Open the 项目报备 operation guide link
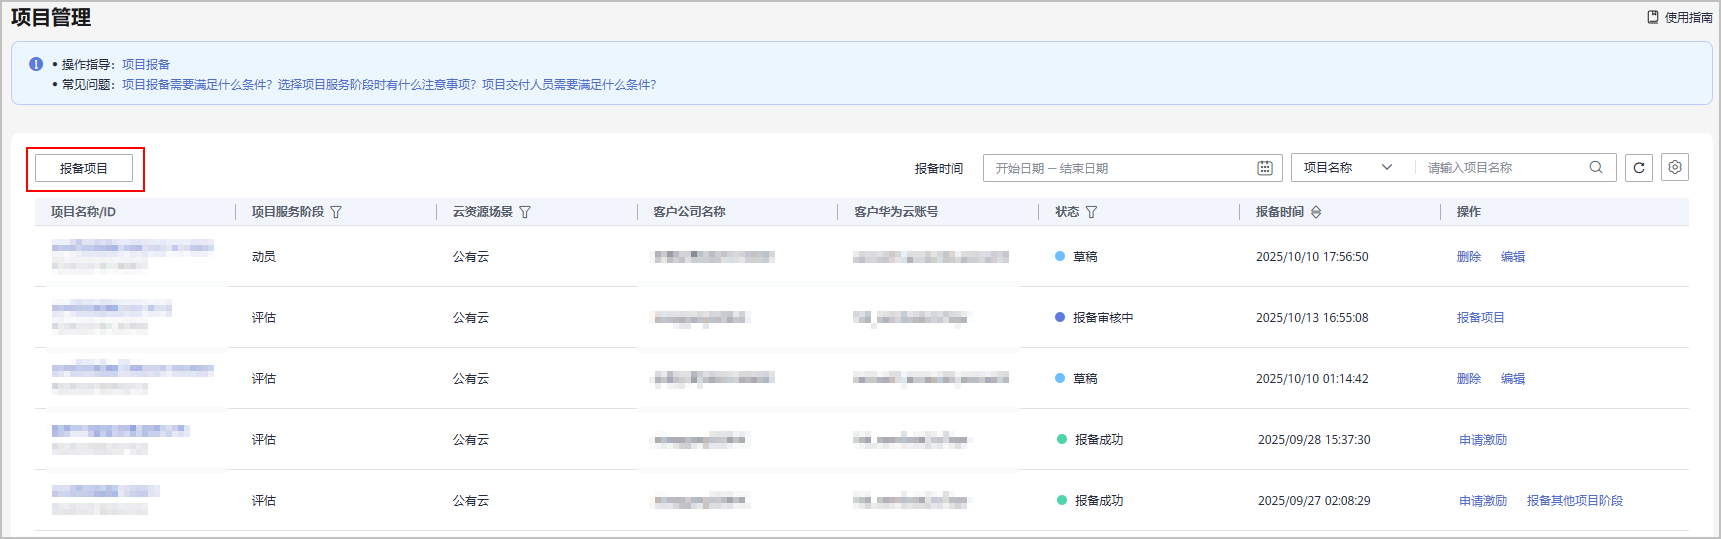This screenshot has width=1721, height=539. [x=146, y=64]
